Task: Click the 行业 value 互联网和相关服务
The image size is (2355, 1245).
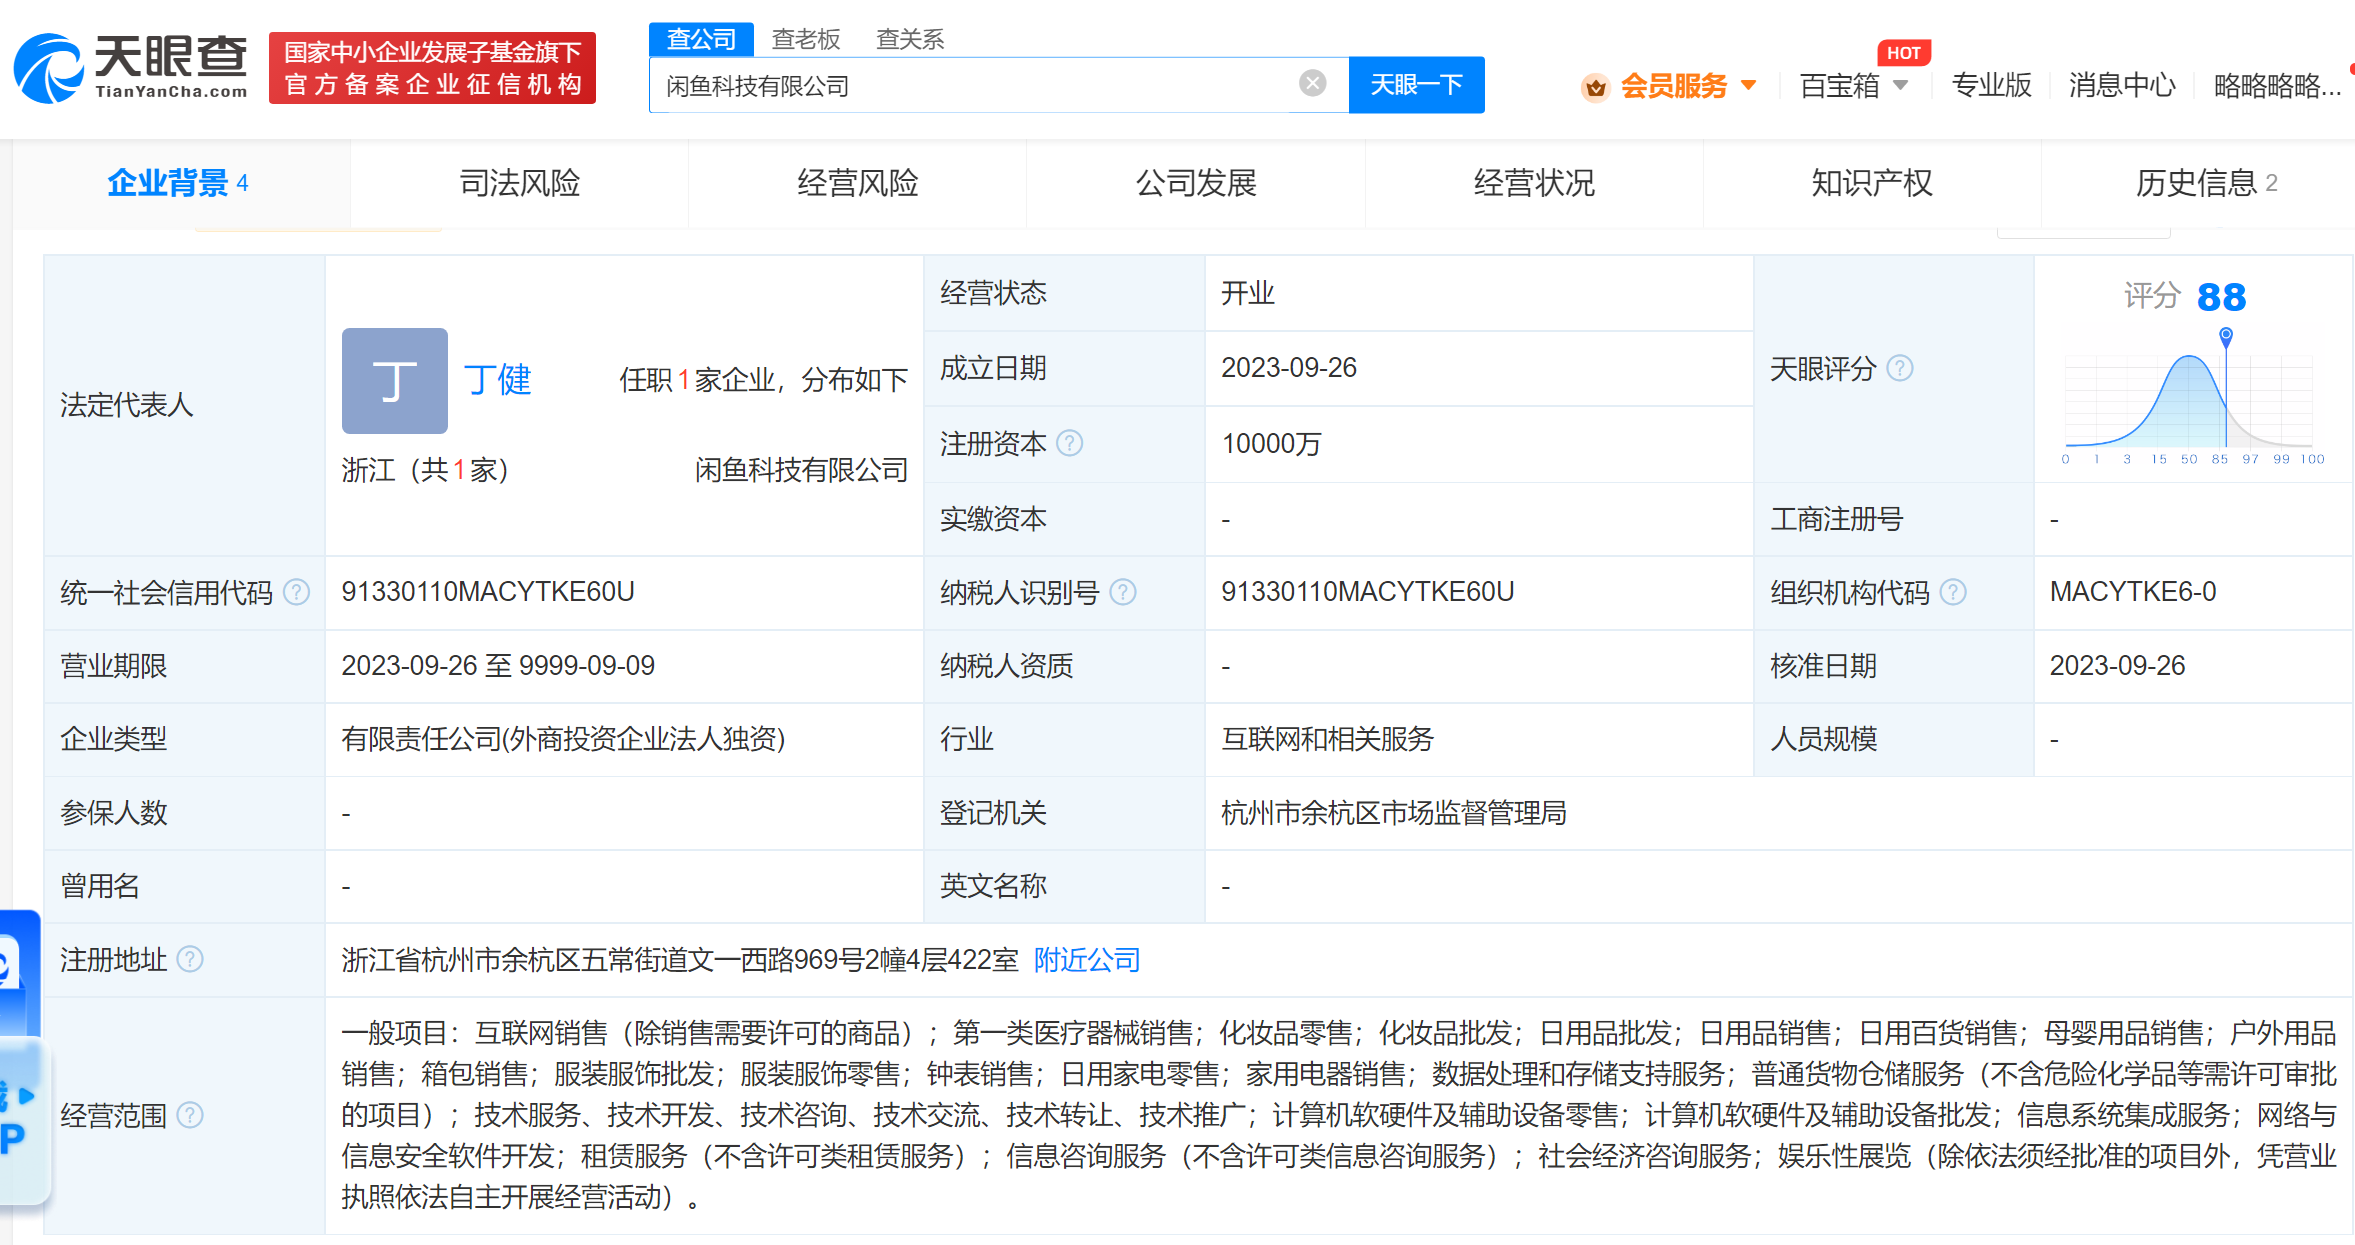Action: click(1327, 739)
